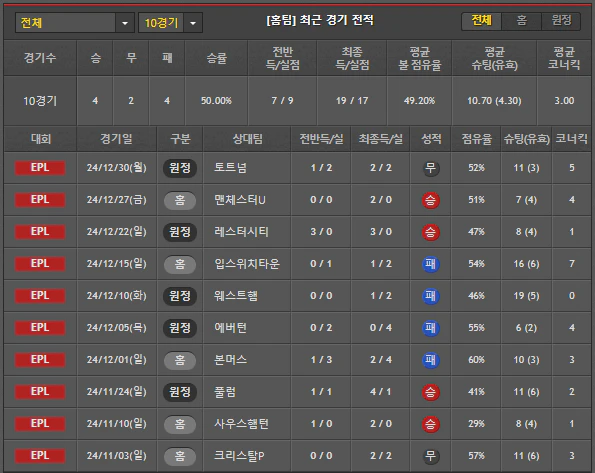The height and width of the screenshot is (473, 595).
Task: Switch to the 홈 matches filter
Action: tap(522, 20)
